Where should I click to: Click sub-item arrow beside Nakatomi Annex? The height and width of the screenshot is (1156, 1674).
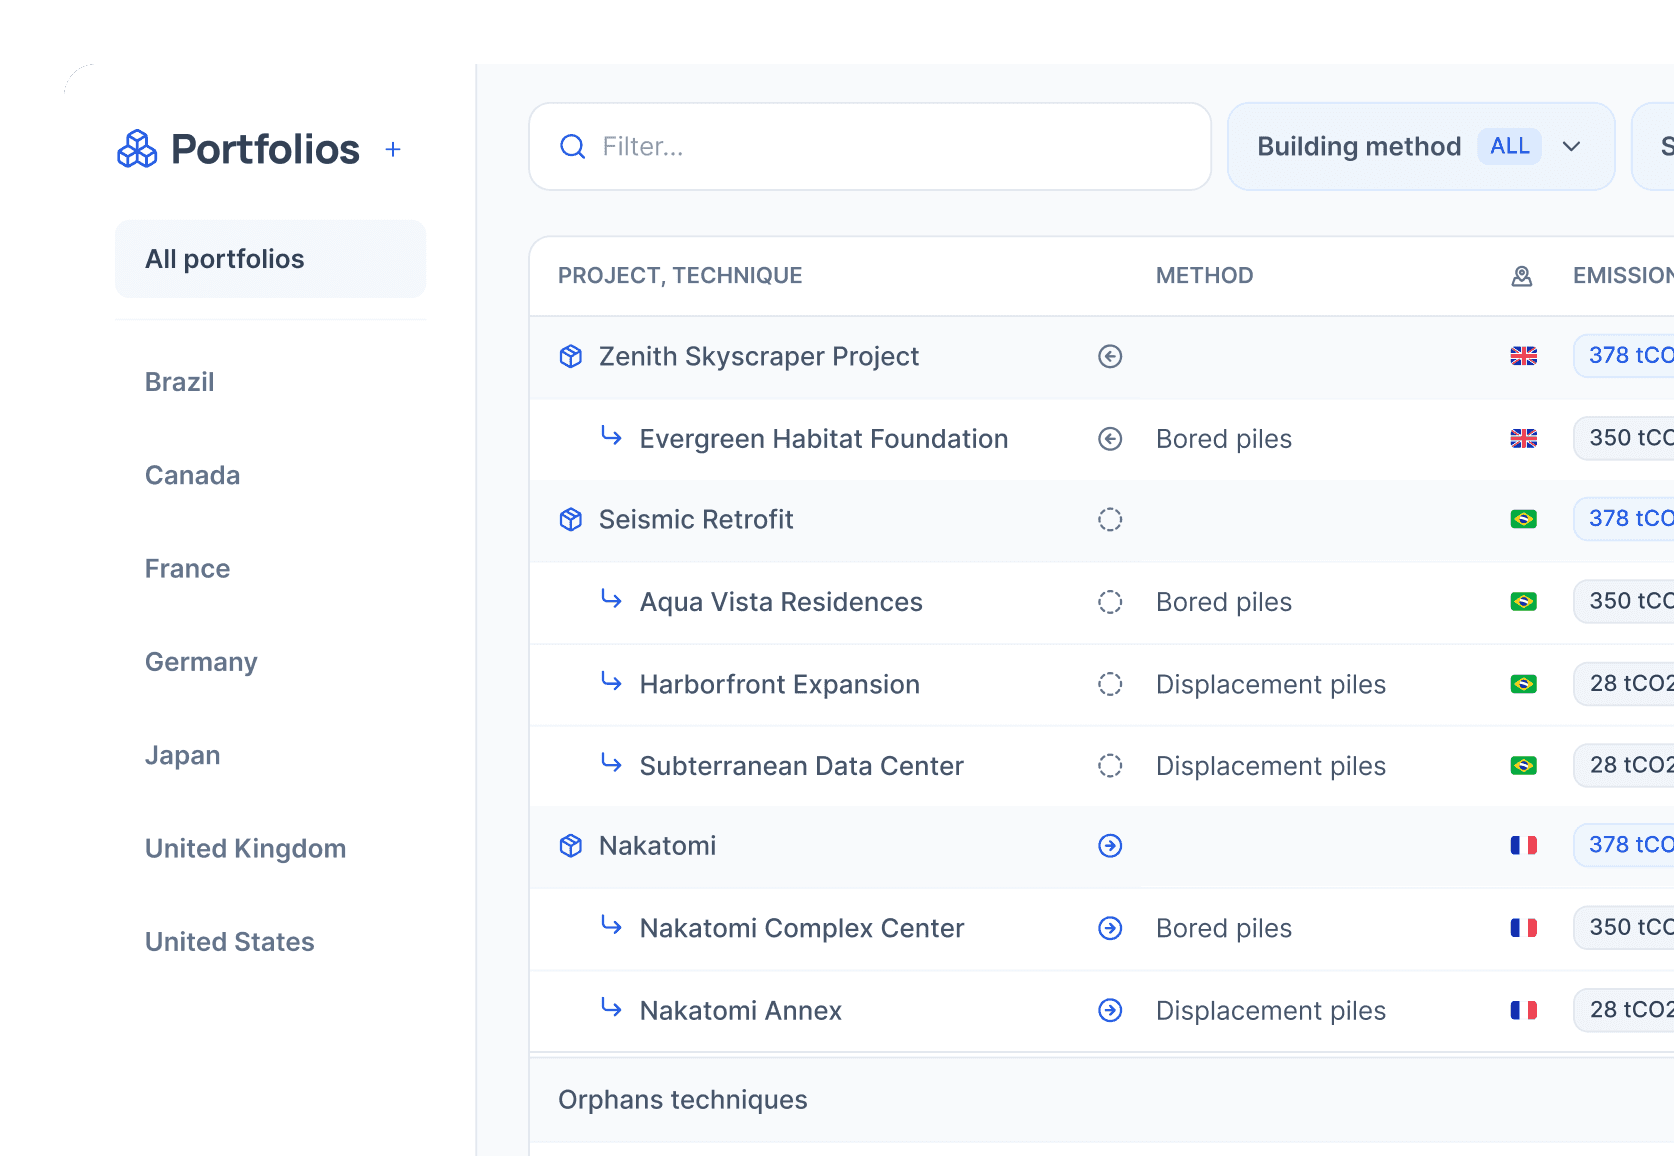click(x=611, y=1006)
